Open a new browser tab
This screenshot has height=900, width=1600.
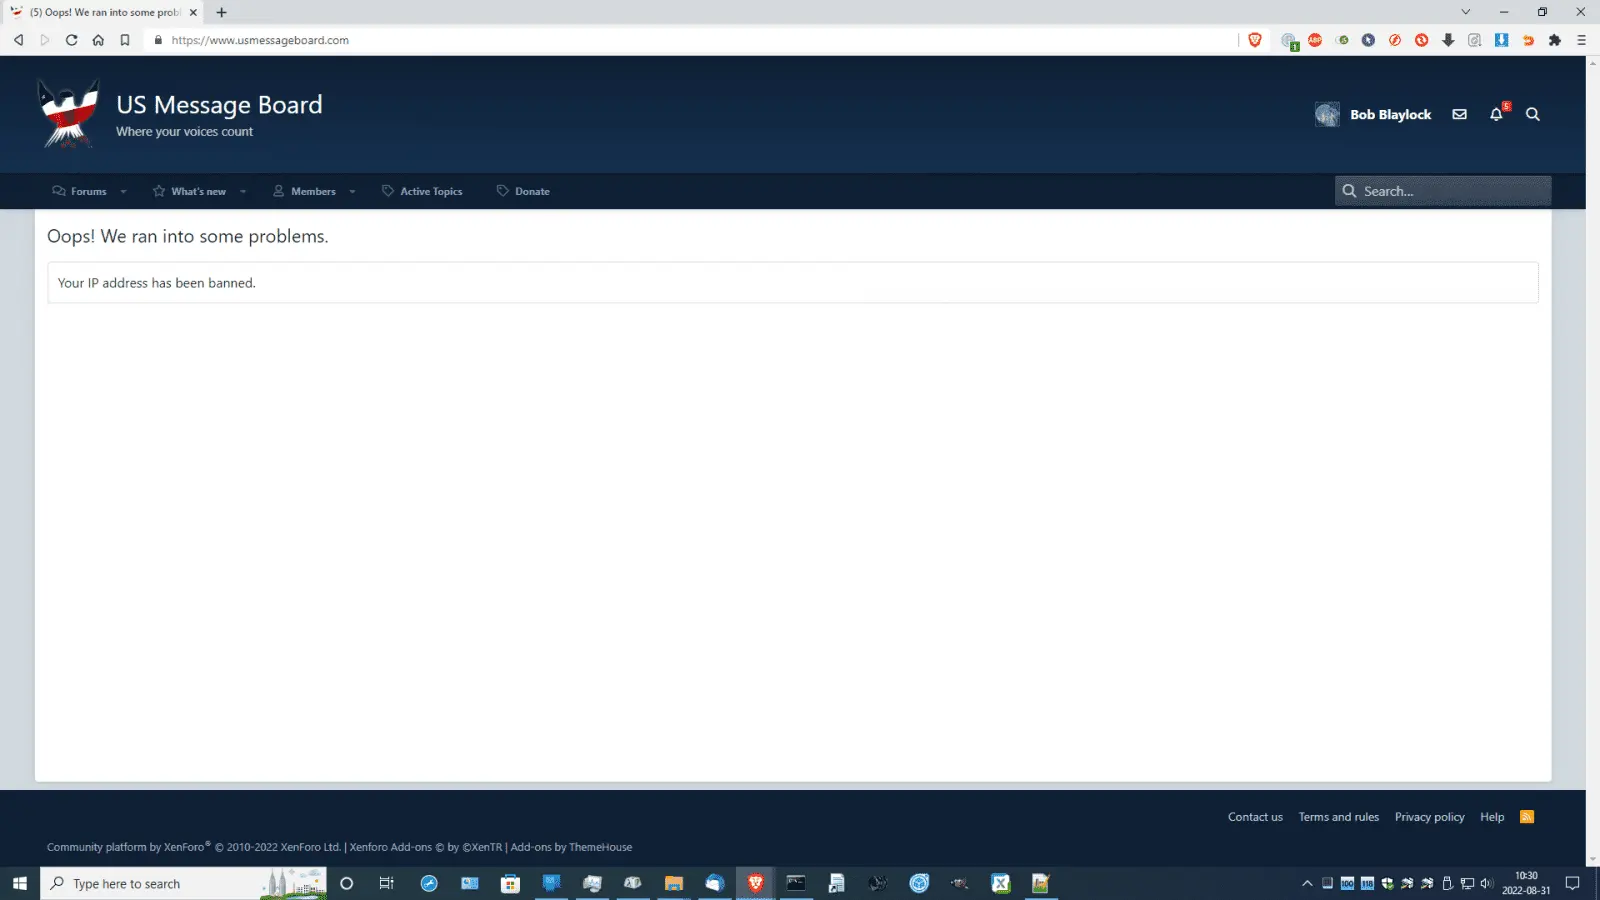point(221,12)
